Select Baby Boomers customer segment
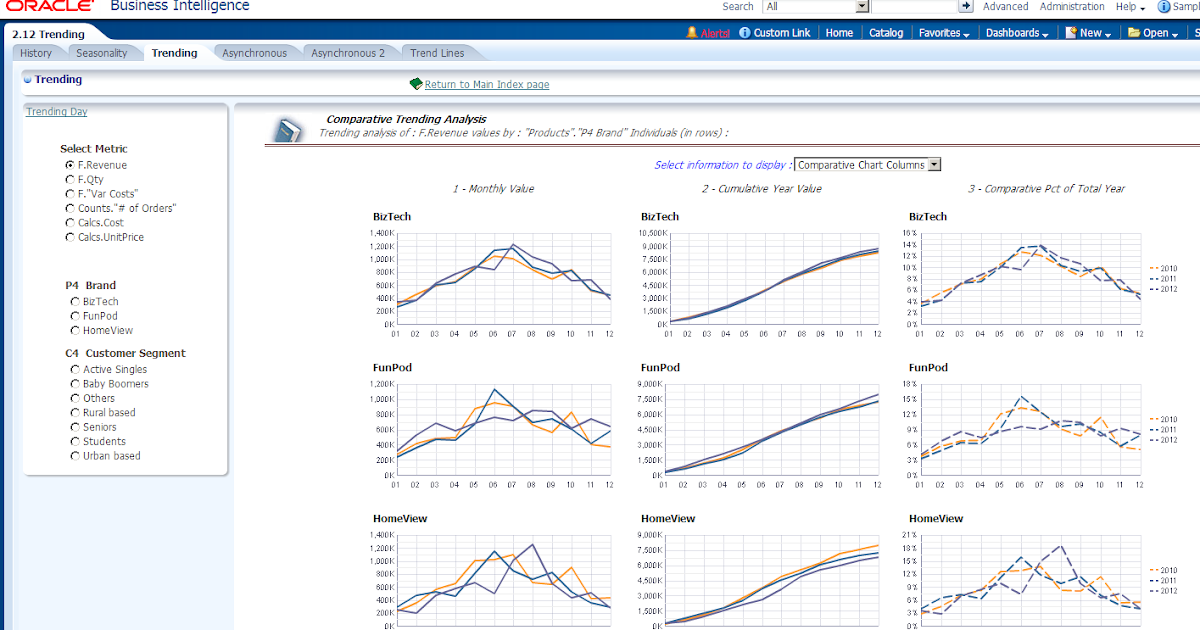 (74, 383)
